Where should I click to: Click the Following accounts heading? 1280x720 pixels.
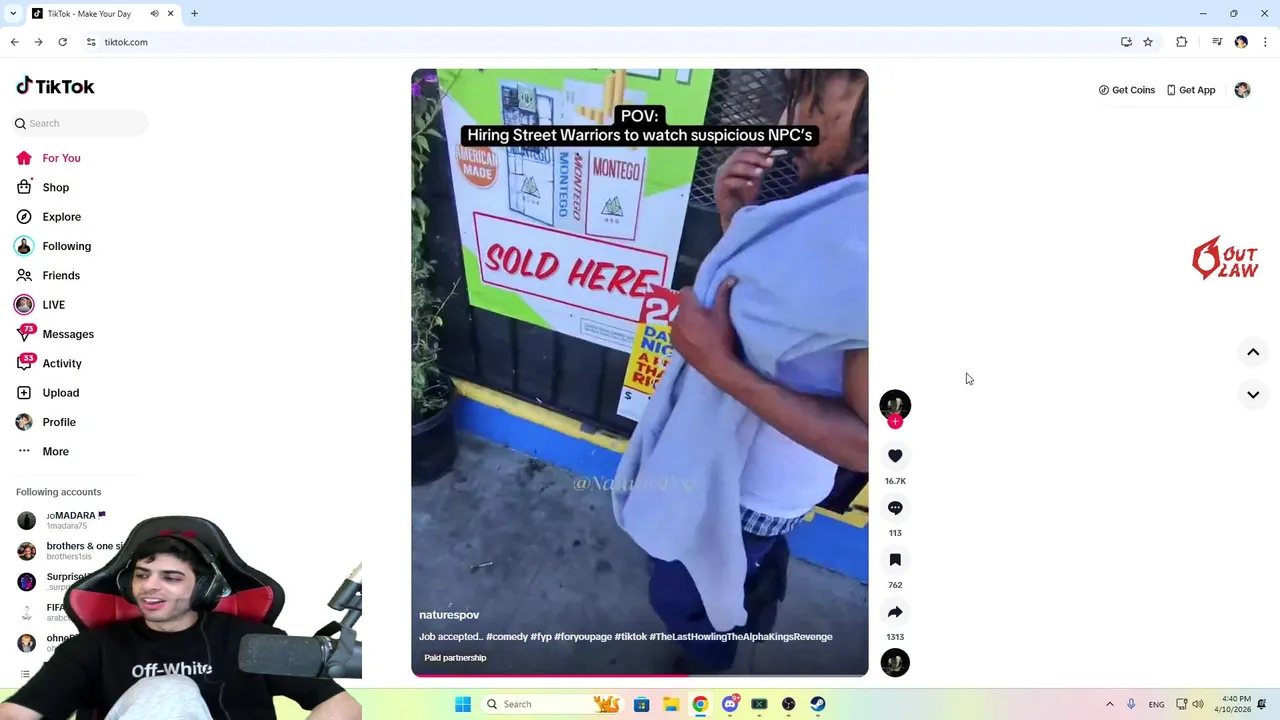click(58, 492)
